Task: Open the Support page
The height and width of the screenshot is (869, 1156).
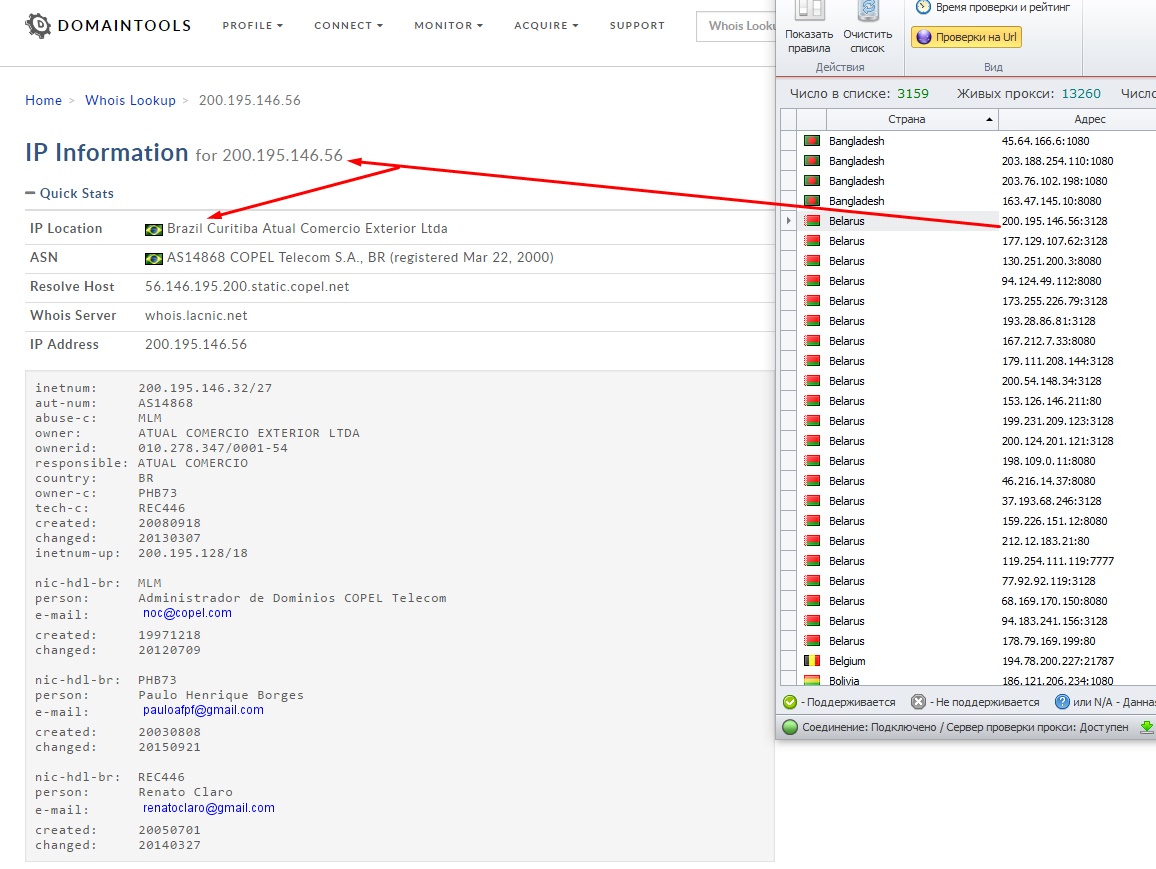Action: [x=637, y=26]
